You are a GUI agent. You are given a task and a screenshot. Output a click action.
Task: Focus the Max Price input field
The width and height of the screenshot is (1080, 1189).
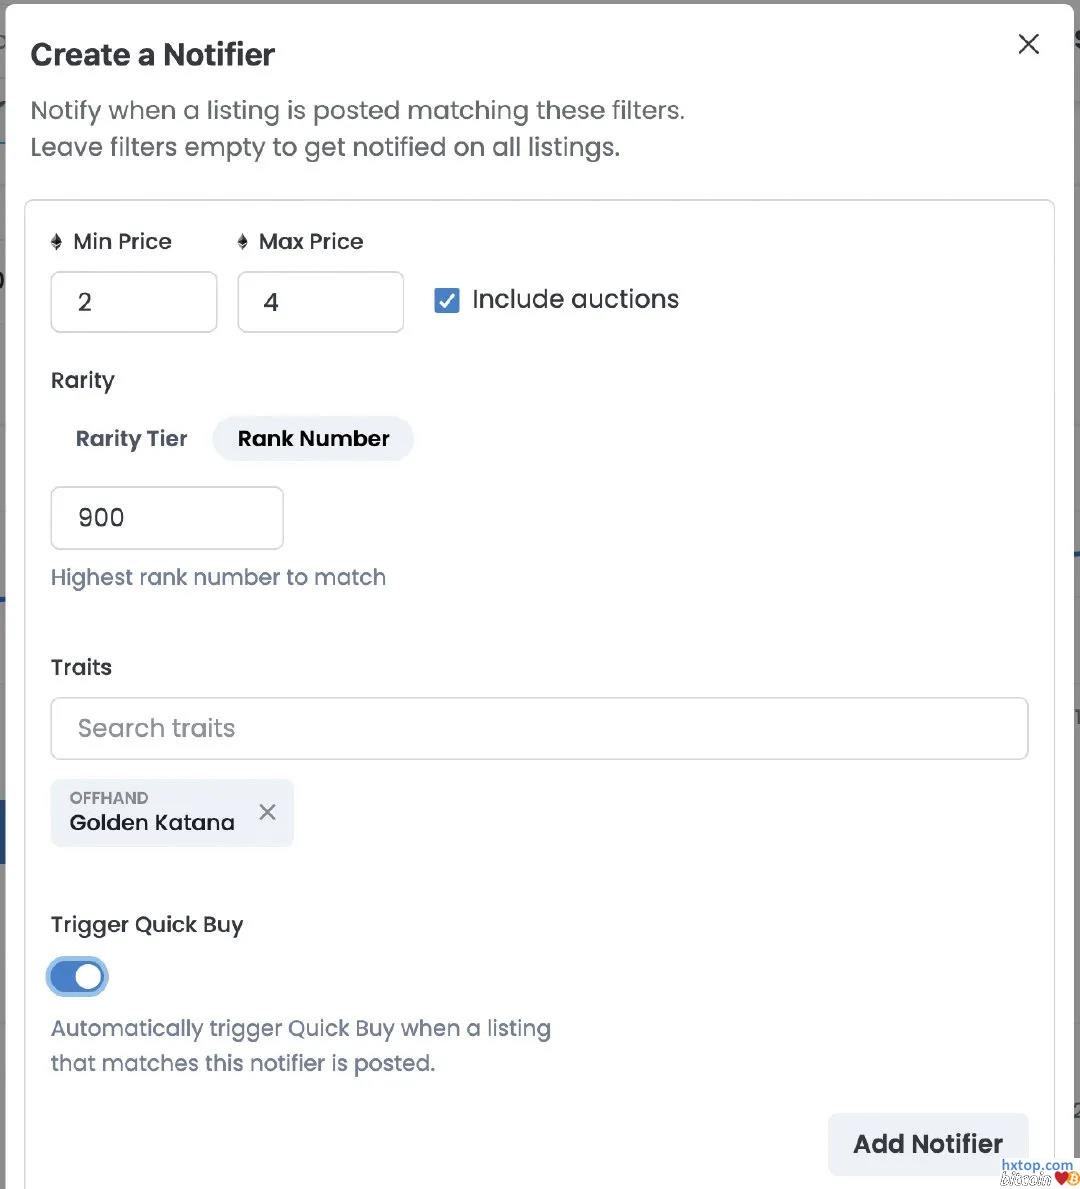320,302
